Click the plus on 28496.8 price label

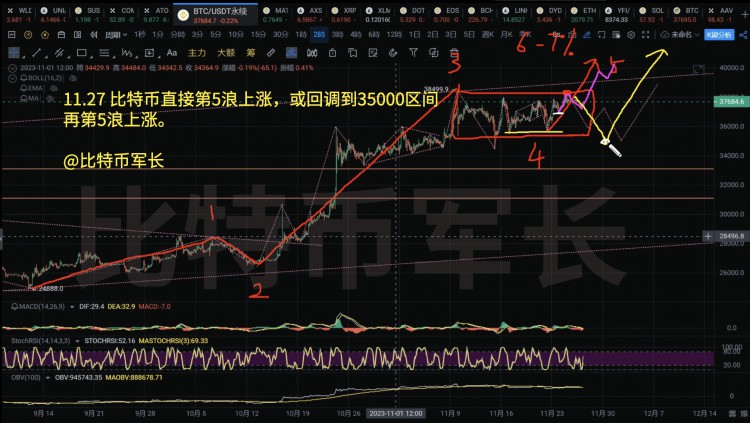tap(707, 236)
